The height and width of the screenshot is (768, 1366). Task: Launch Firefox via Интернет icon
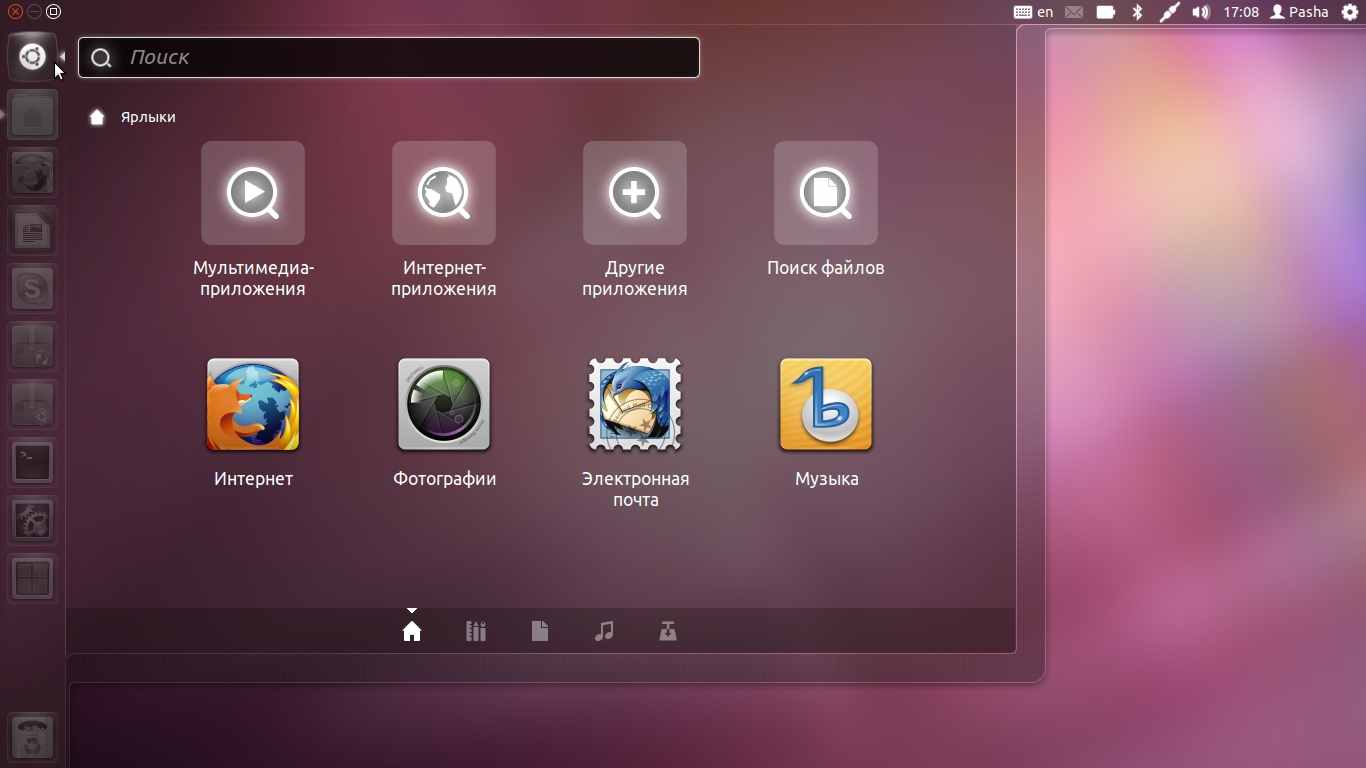click(253, 404)
